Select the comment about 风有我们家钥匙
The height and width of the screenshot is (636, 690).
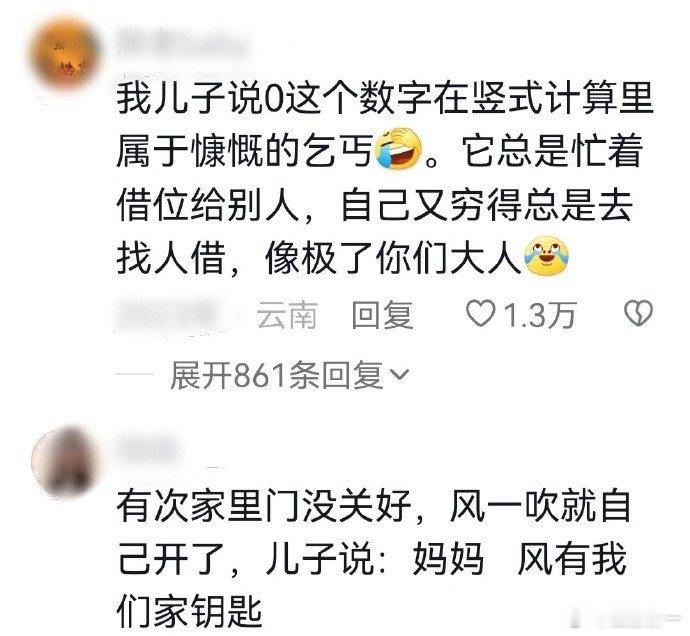point(374,561)
